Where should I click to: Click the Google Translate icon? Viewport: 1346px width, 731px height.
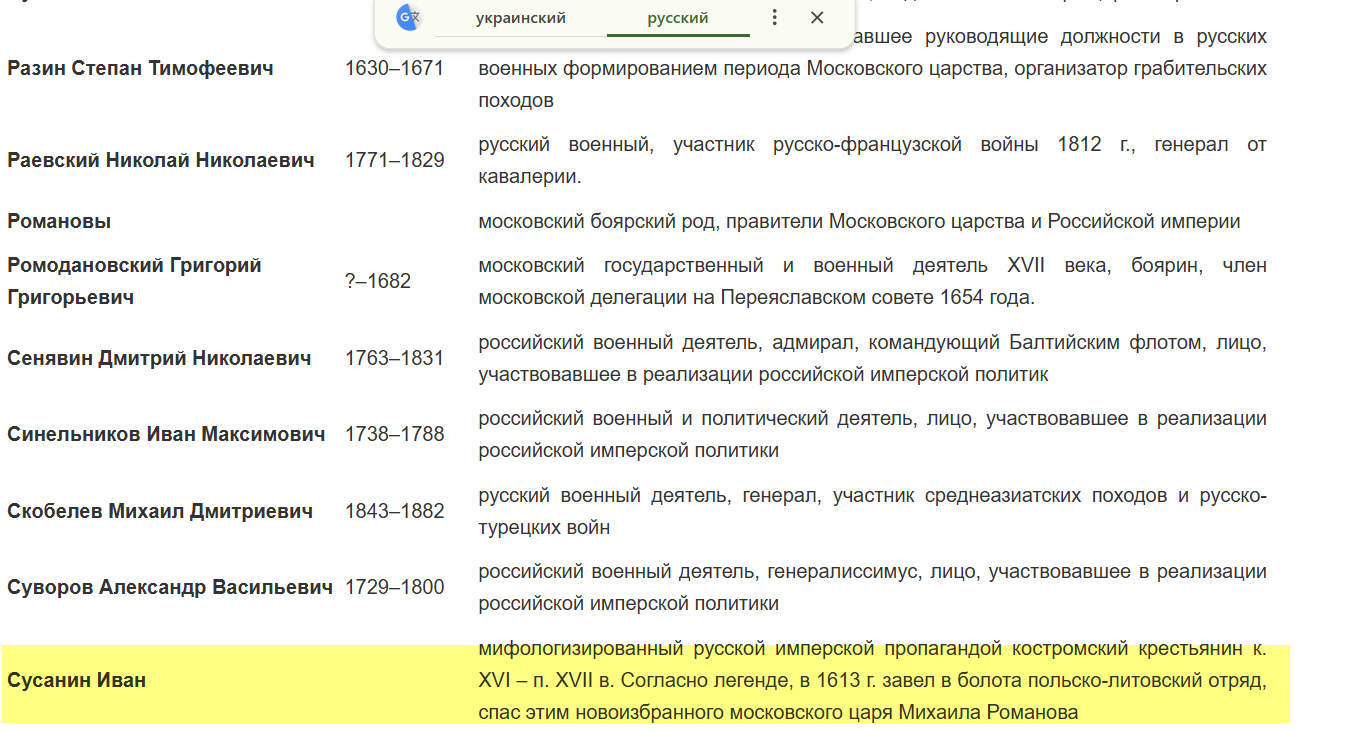408,17
